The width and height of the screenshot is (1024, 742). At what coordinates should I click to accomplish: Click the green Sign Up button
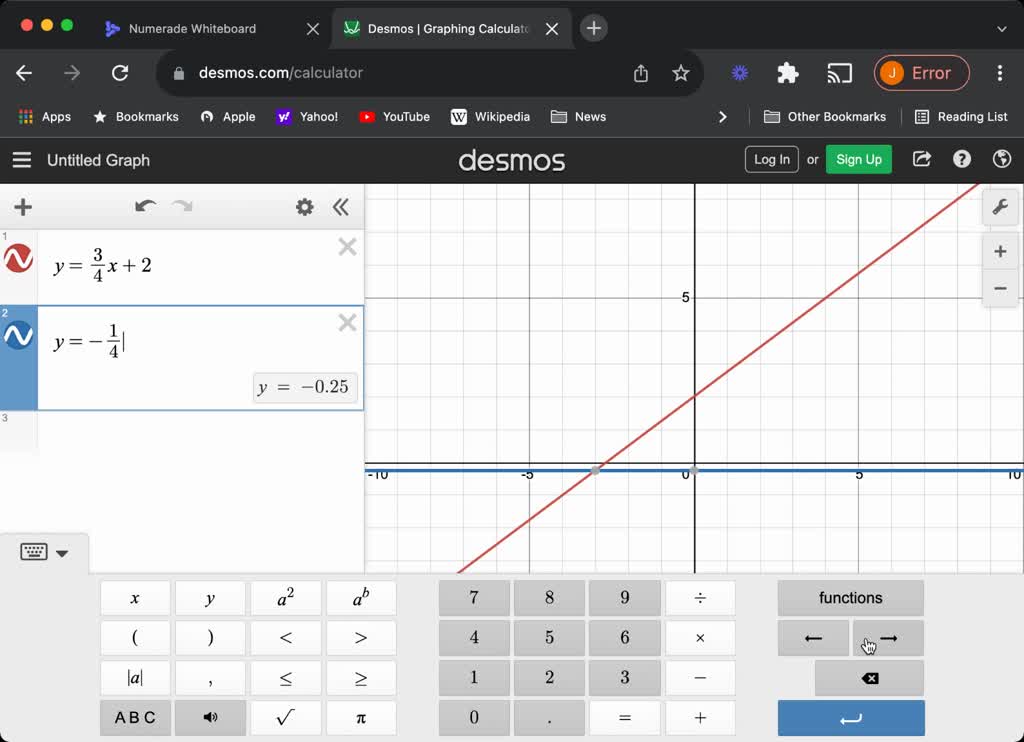coord(858,159)
